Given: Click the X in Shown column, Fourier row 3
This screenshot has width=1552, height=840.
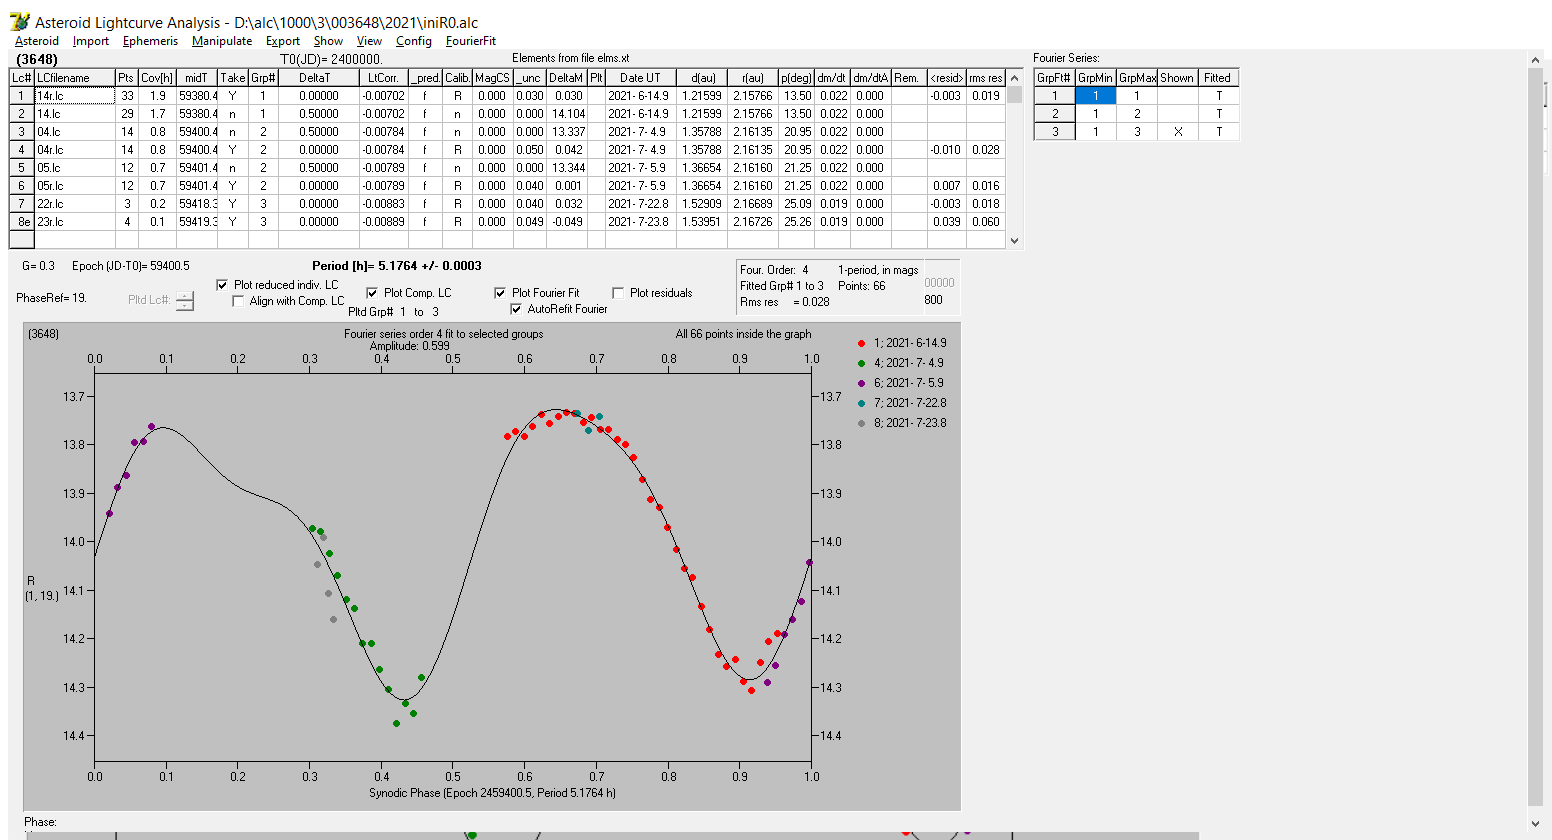Looking at the screenshot, I should (x=1177, y=132).
